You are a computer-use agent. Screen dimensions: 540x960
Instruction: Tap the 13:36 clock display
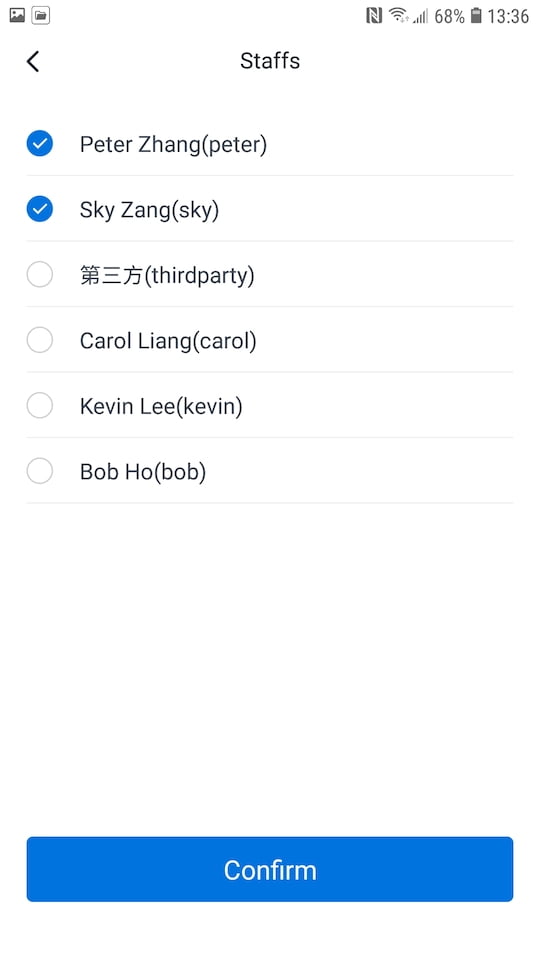(508, 16)
